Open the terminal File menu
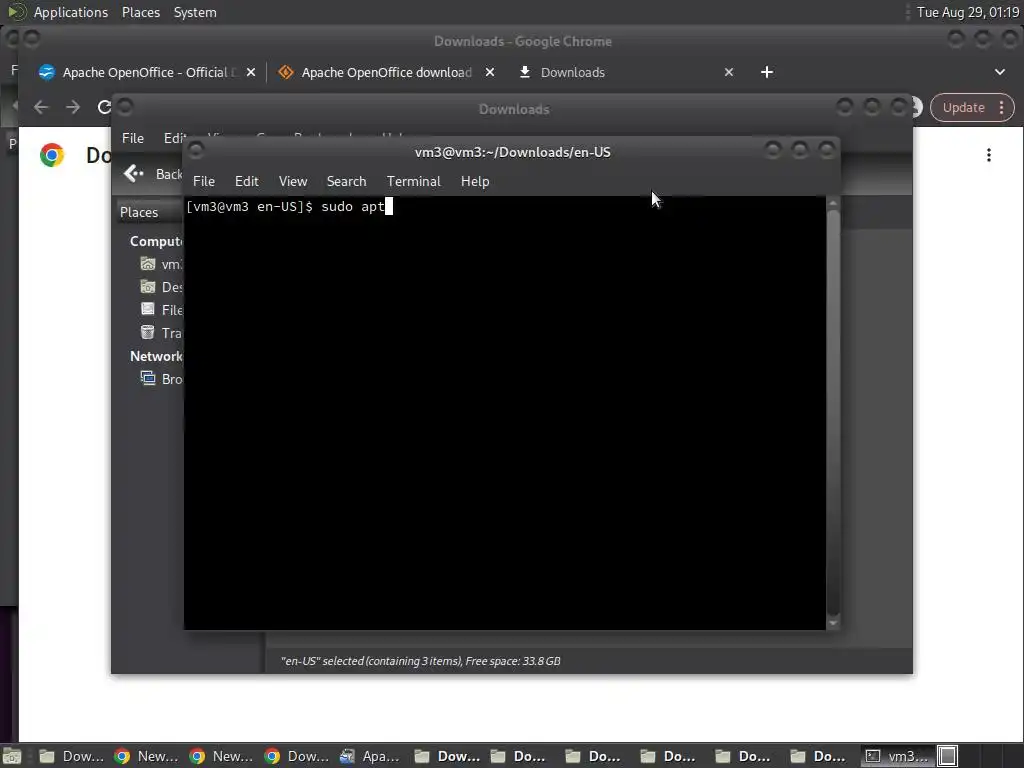The height and width of the screenshot is (768, 1024). tap(204, 181)
